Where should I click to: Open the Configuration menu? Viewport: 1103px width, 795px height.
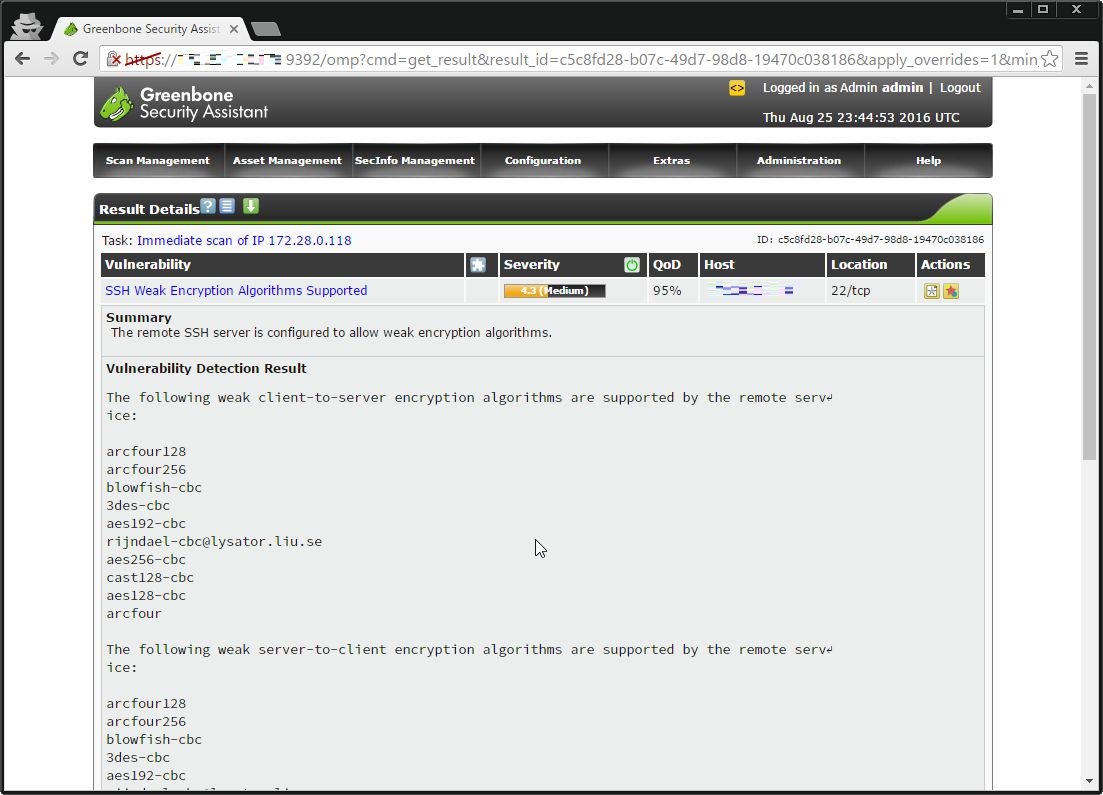tap(543, 160)
